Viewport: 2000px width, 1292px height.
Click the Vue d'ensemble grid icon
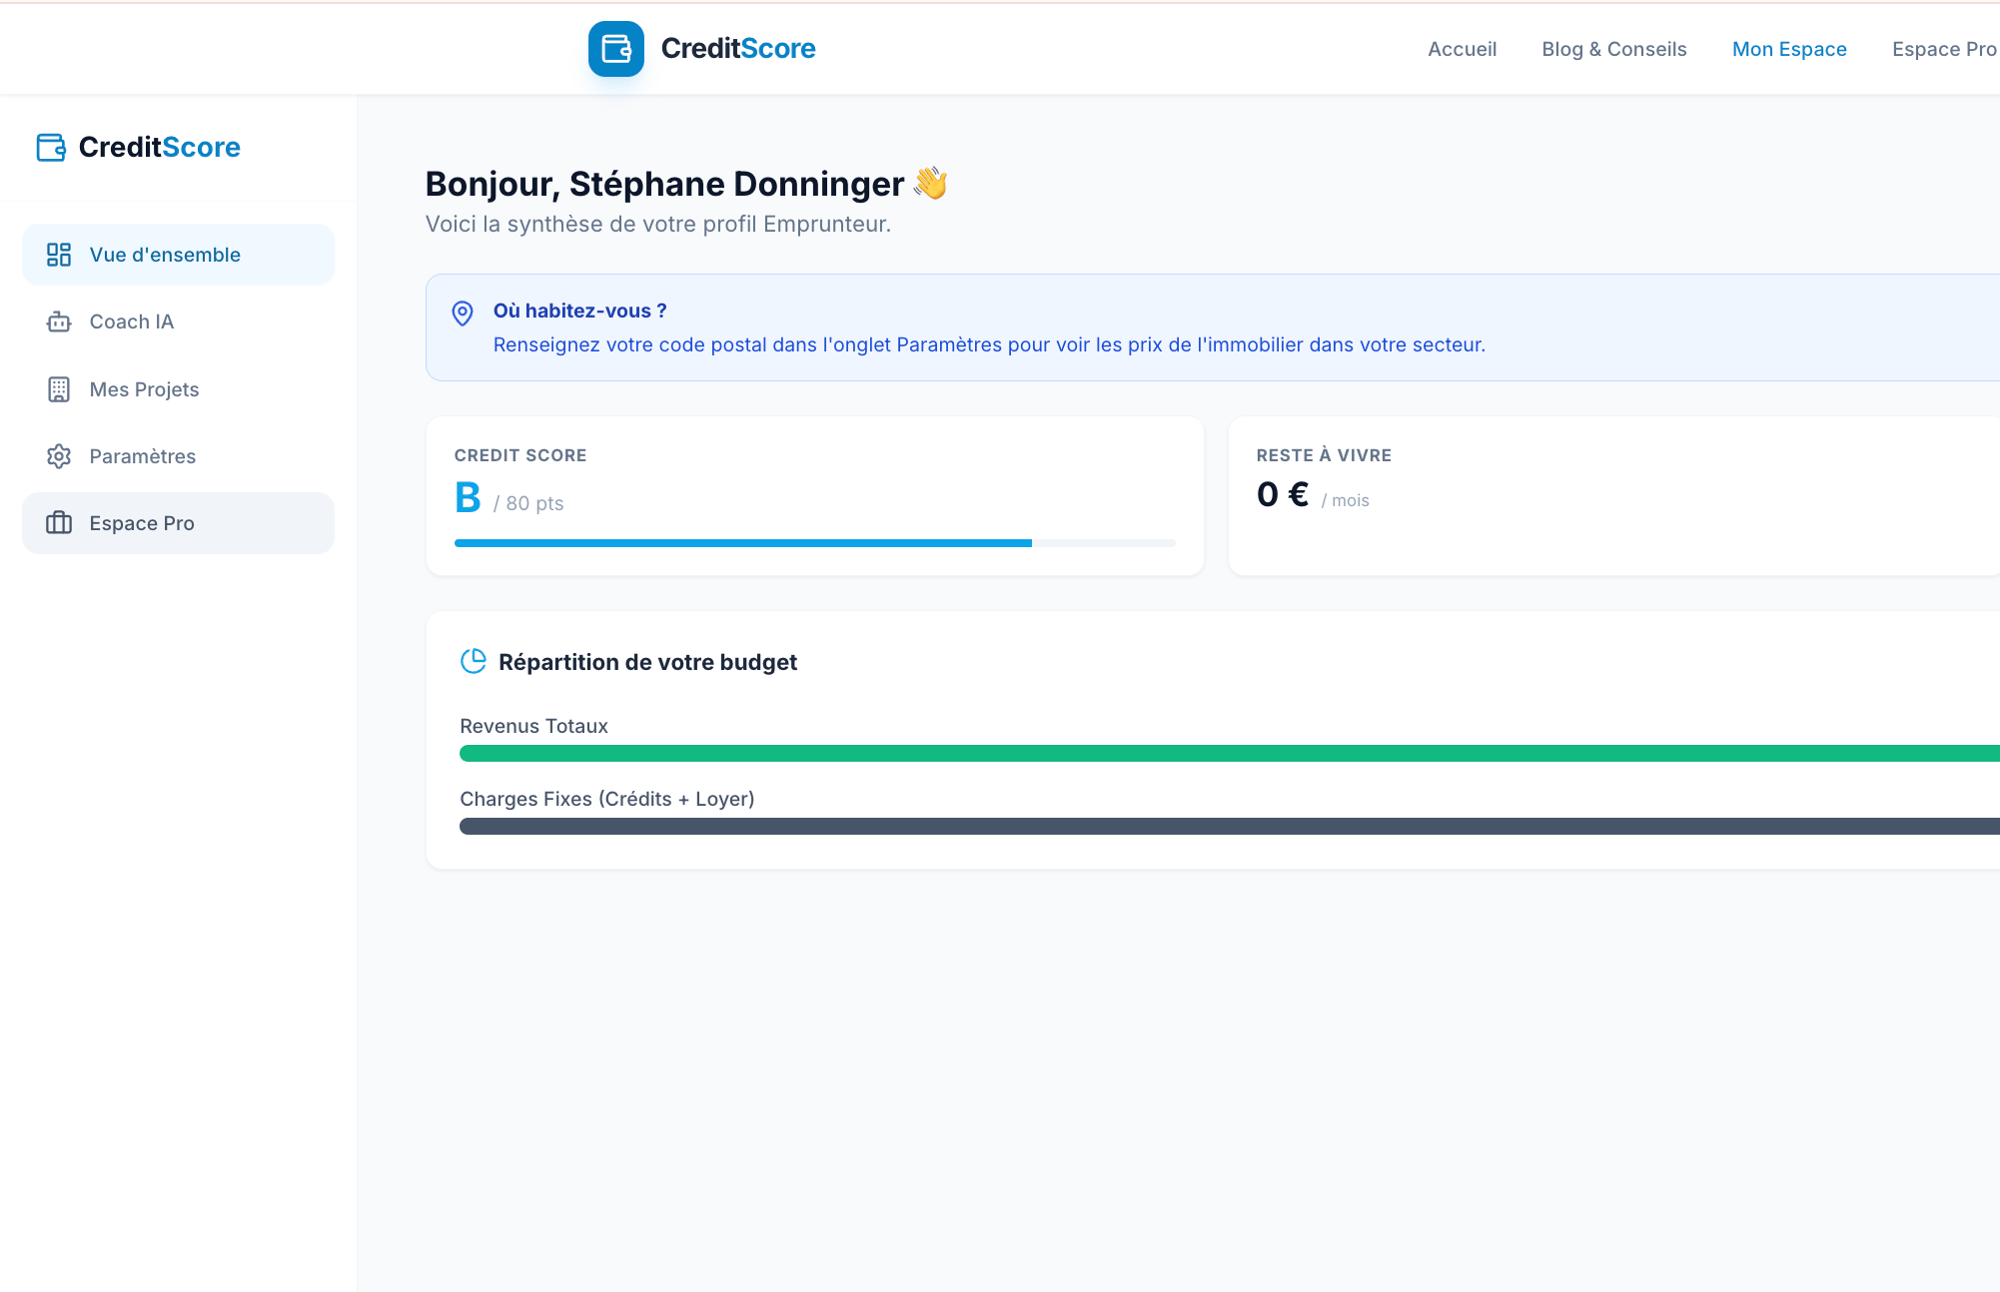(59, 255)
